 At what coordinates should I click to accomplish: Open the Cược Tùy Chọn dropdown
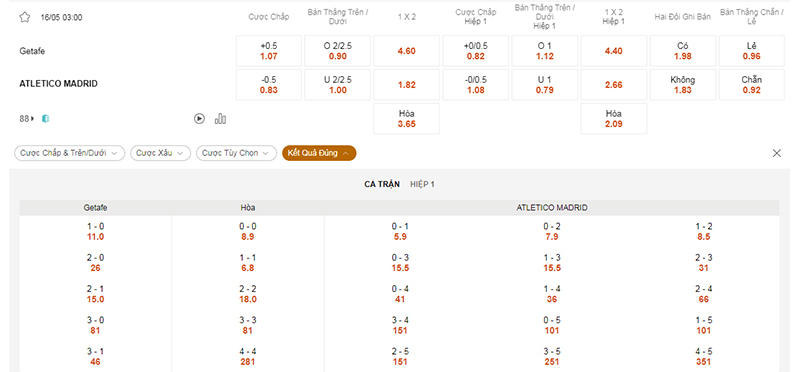point(236,153)
